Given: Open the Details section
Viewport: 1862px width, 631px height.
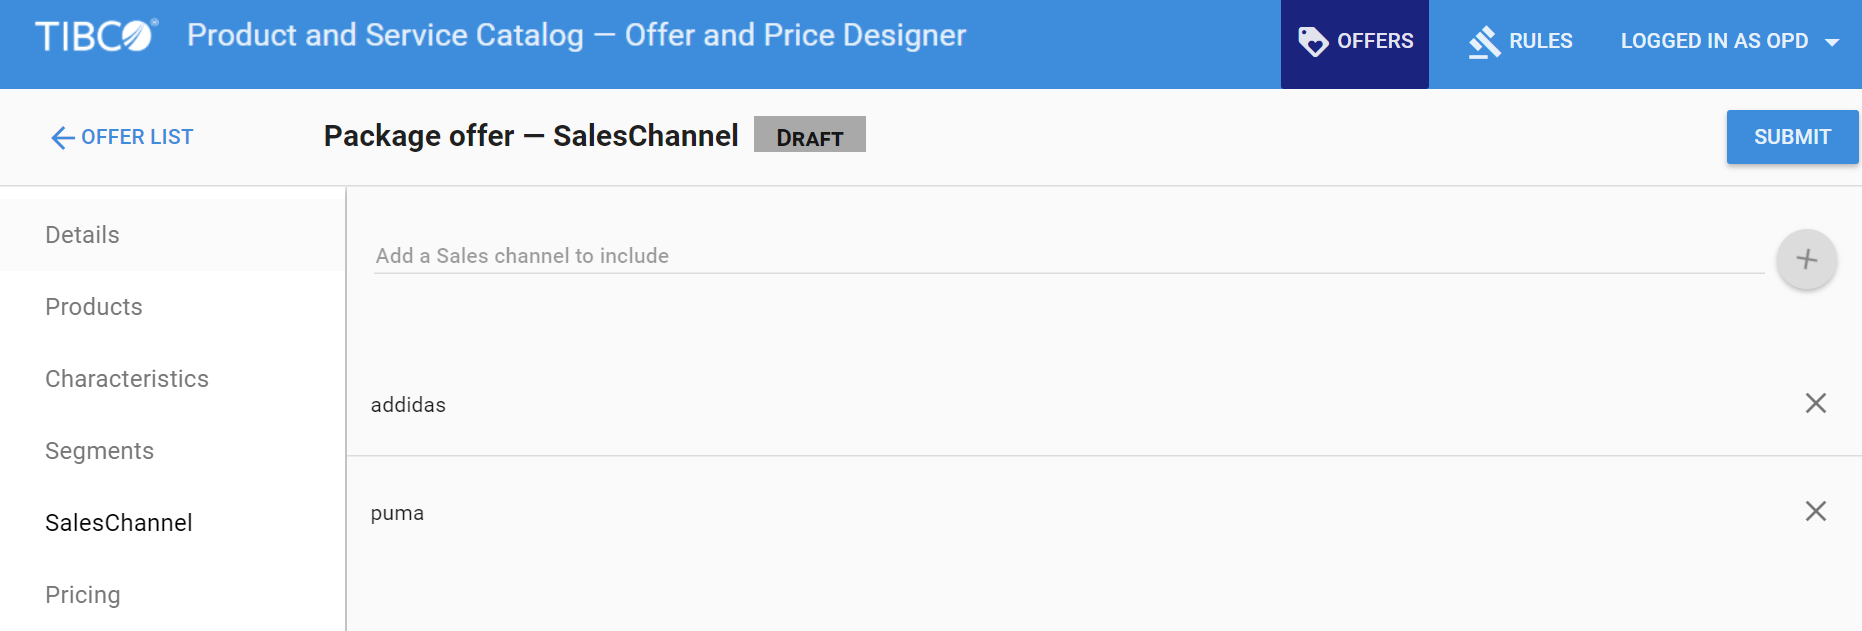Looking at the screenshot, I should click(82, 235).
